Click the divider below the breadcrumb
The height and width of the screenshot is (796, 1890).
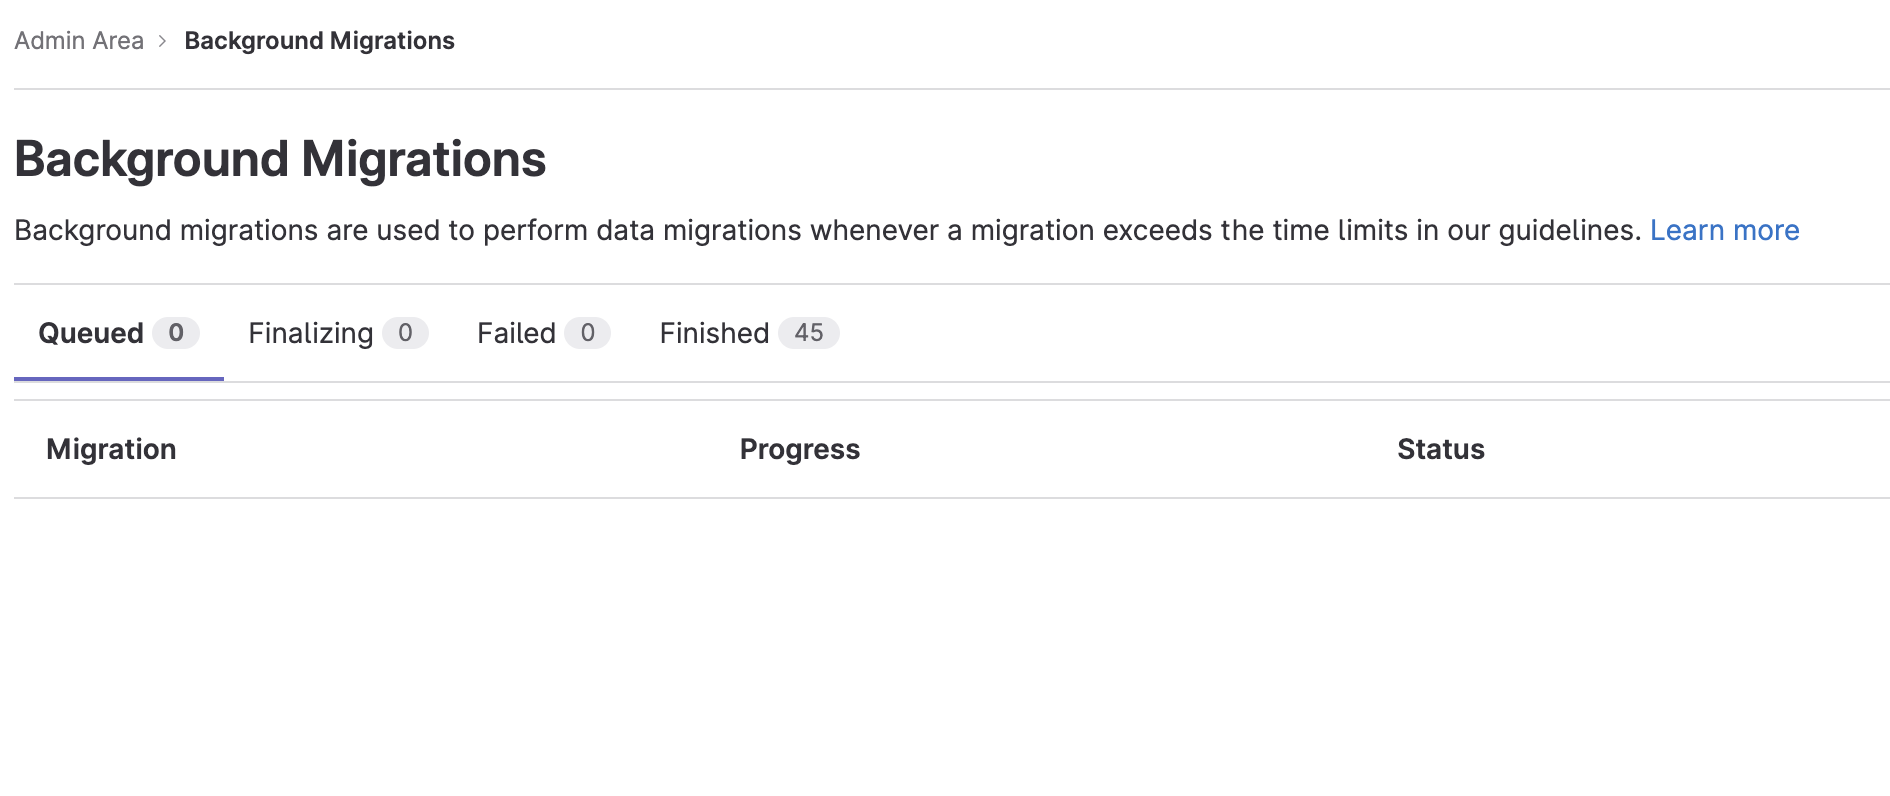945,89
